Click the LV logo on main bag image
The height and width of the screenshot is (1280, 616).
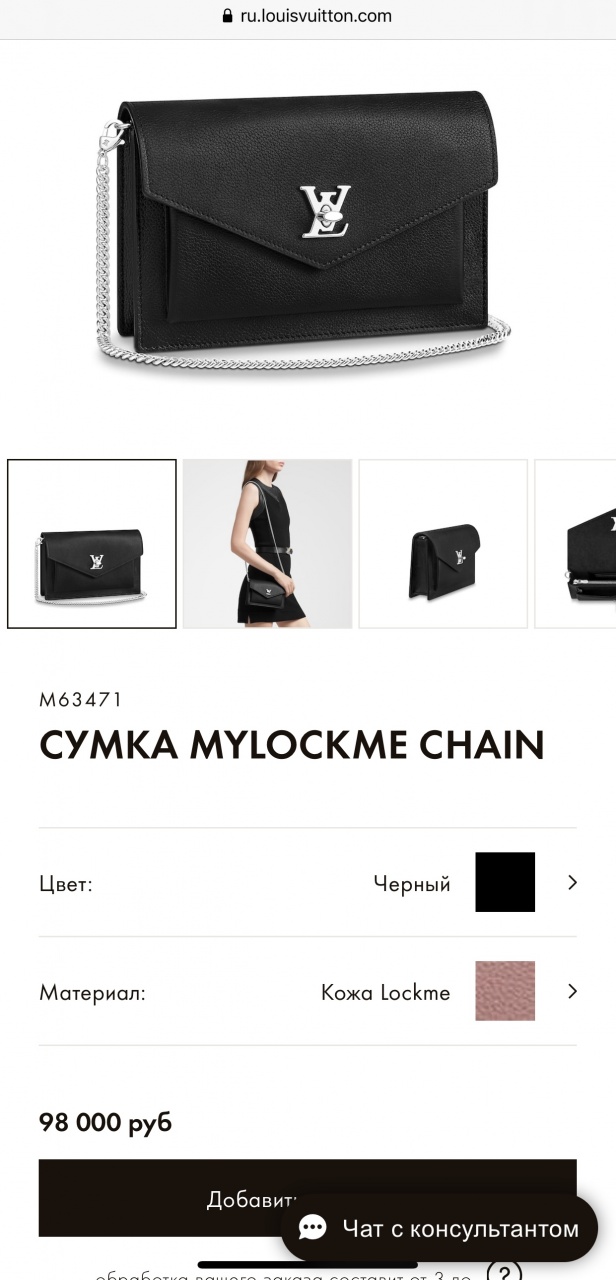(x=326, y=211)
